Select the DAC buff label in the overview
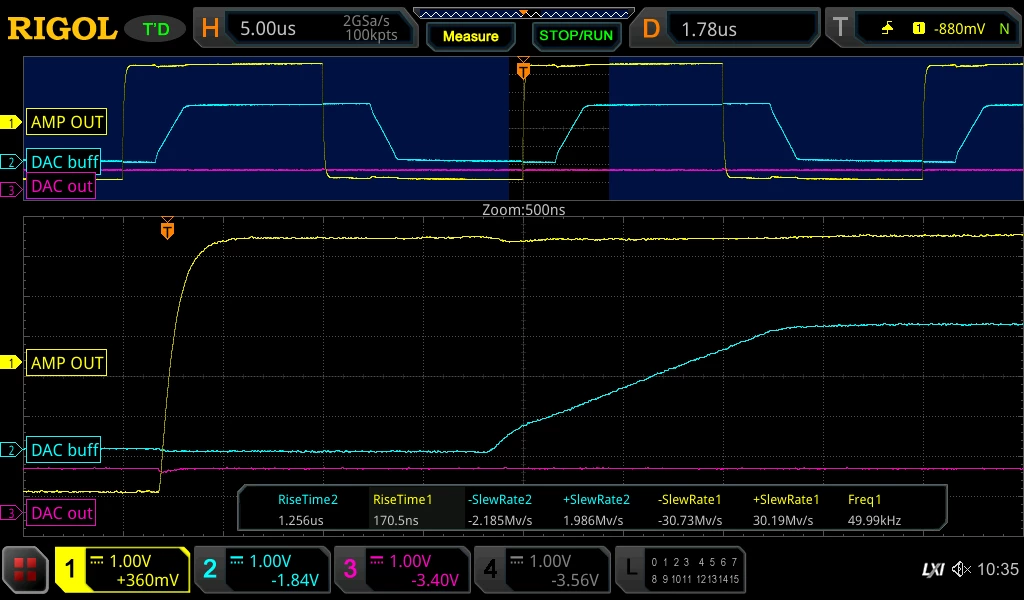The height and width of the screenshot is (600, 1024). click(x=63, y=161)
